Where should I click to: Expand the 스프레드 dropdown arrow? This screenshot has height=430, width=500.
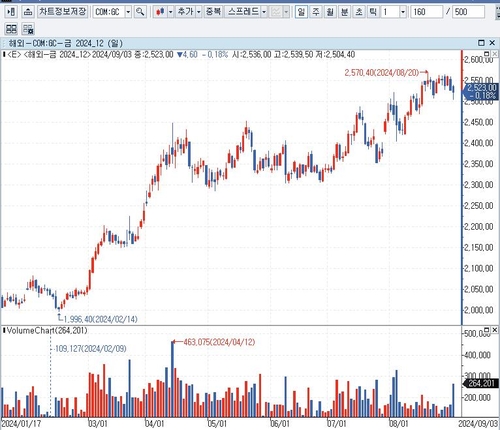(x=264, y=12)
